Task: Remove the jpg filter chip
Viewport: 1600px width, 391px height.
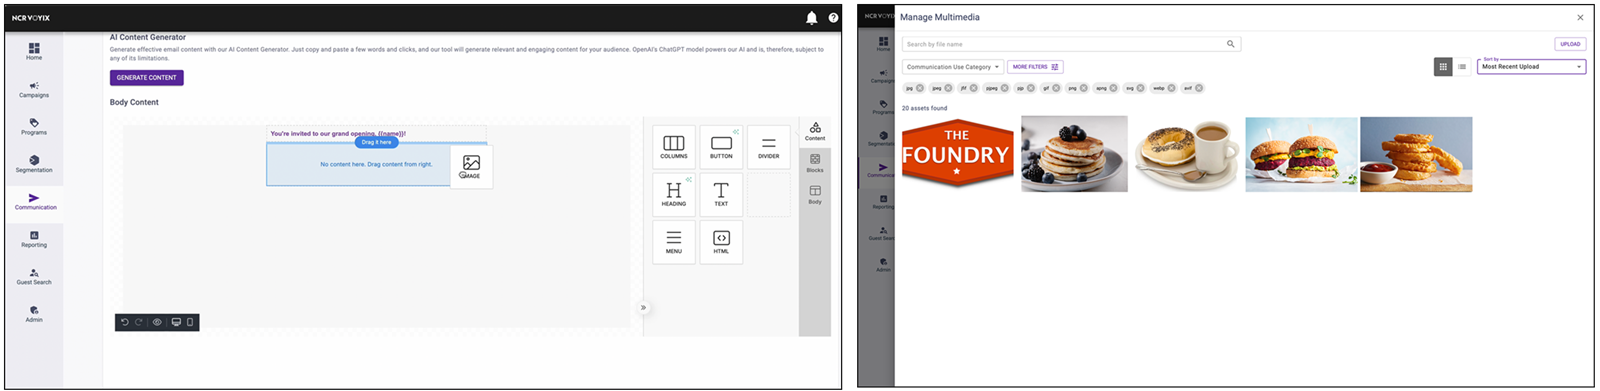Action: coord(920,88)
